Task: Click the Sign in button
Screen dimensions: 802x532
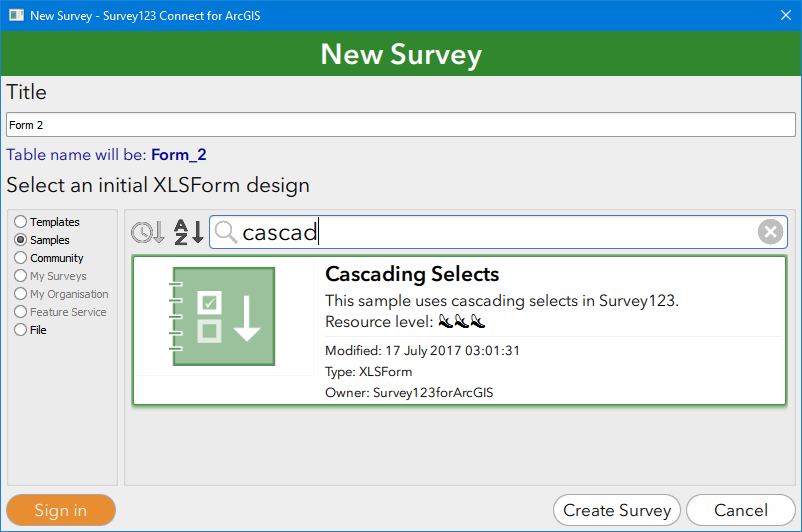Action: pos(61,510)
